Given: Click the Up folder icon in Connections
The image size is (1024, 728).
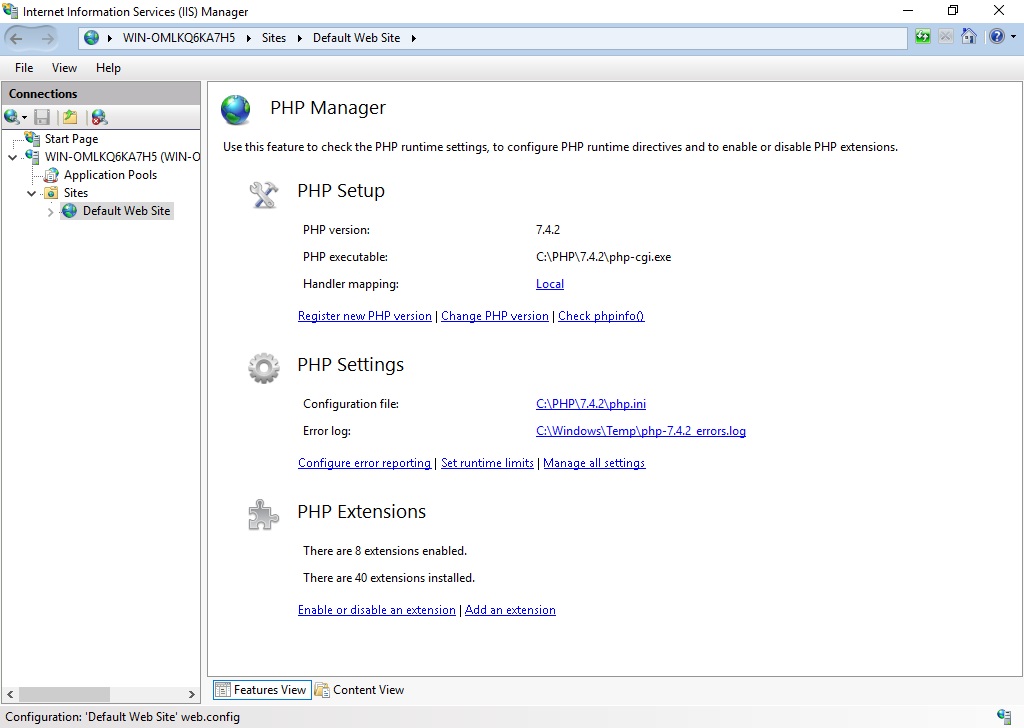Looking at the screenshot, I should [70, 117].
